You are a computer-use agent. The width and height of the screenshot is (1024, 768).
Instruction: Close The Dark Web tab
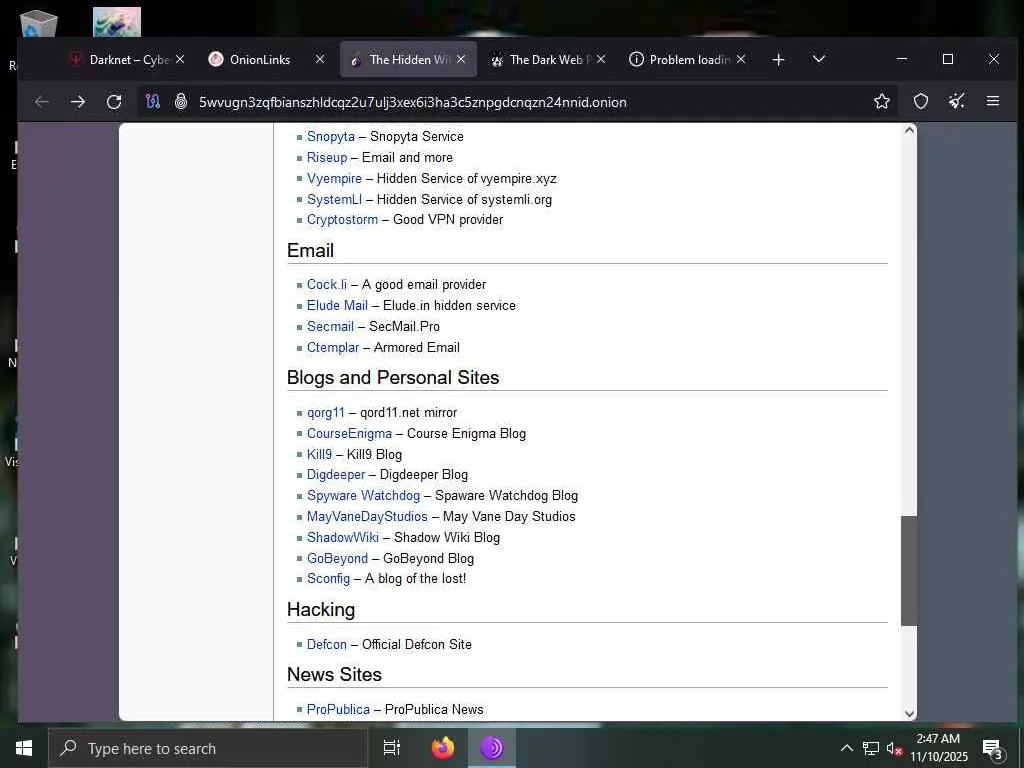[601, 59]
